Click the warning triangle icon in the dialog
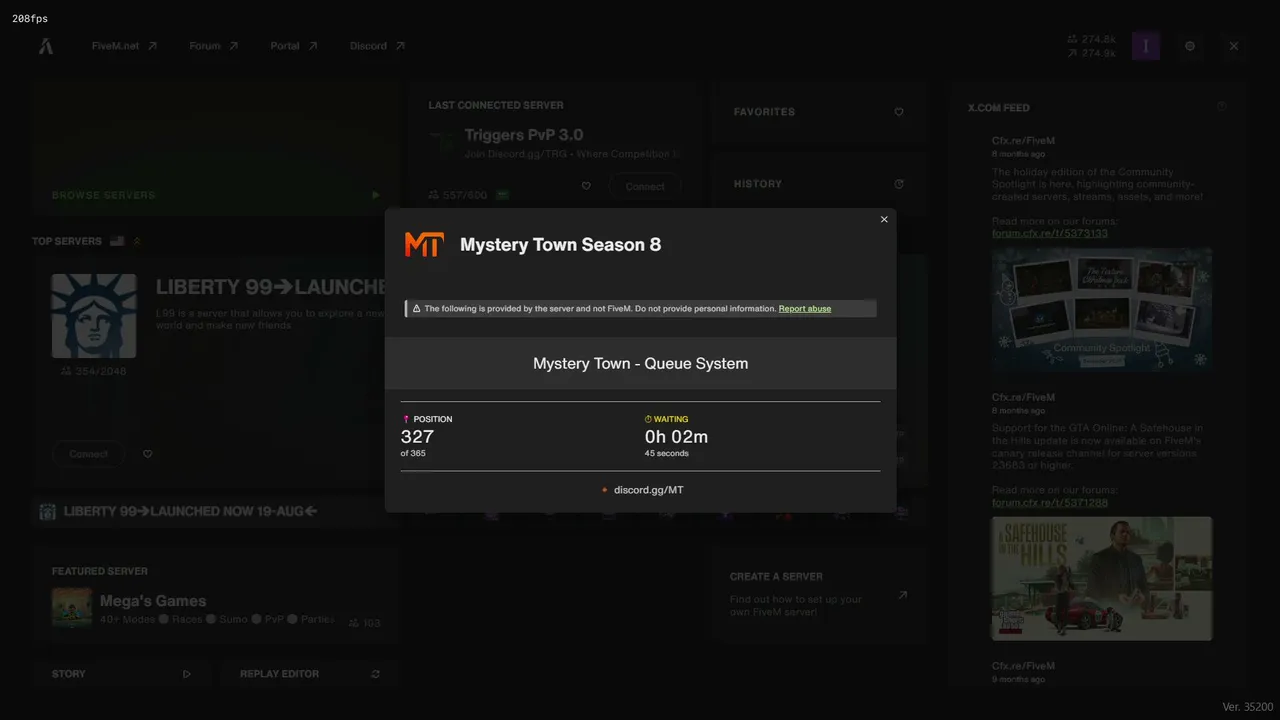This screenshot has width=1280, height=720. tap(416, 309)
